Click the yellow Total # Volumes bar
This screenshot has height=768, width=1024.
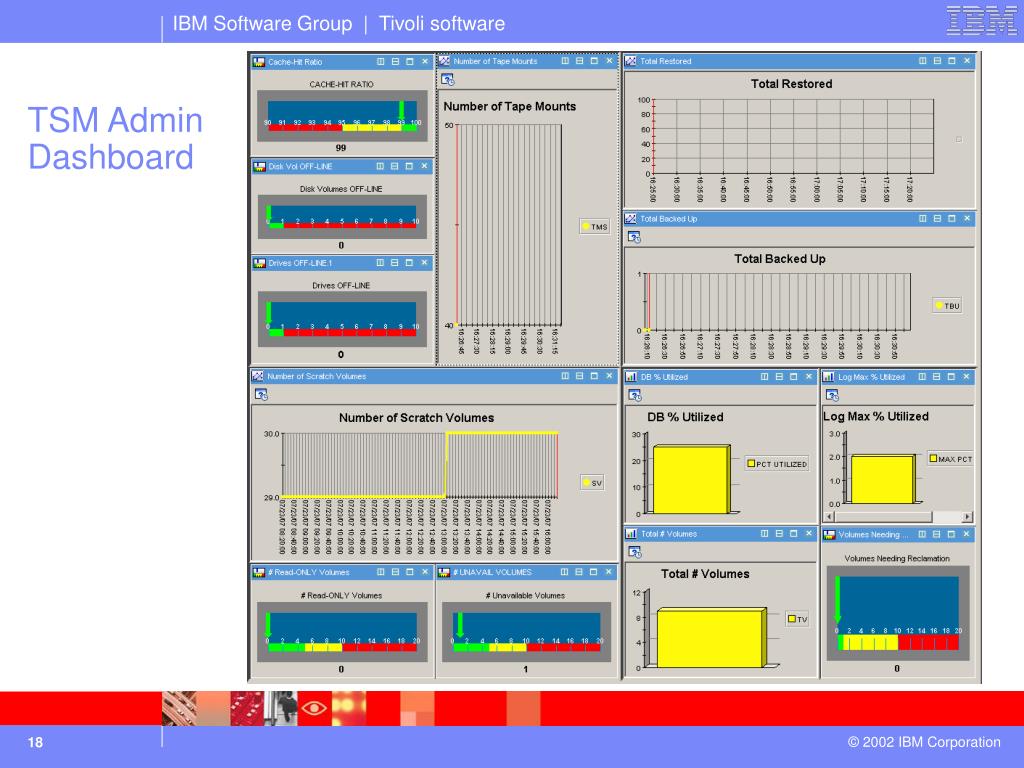click(x=711, y=638)
